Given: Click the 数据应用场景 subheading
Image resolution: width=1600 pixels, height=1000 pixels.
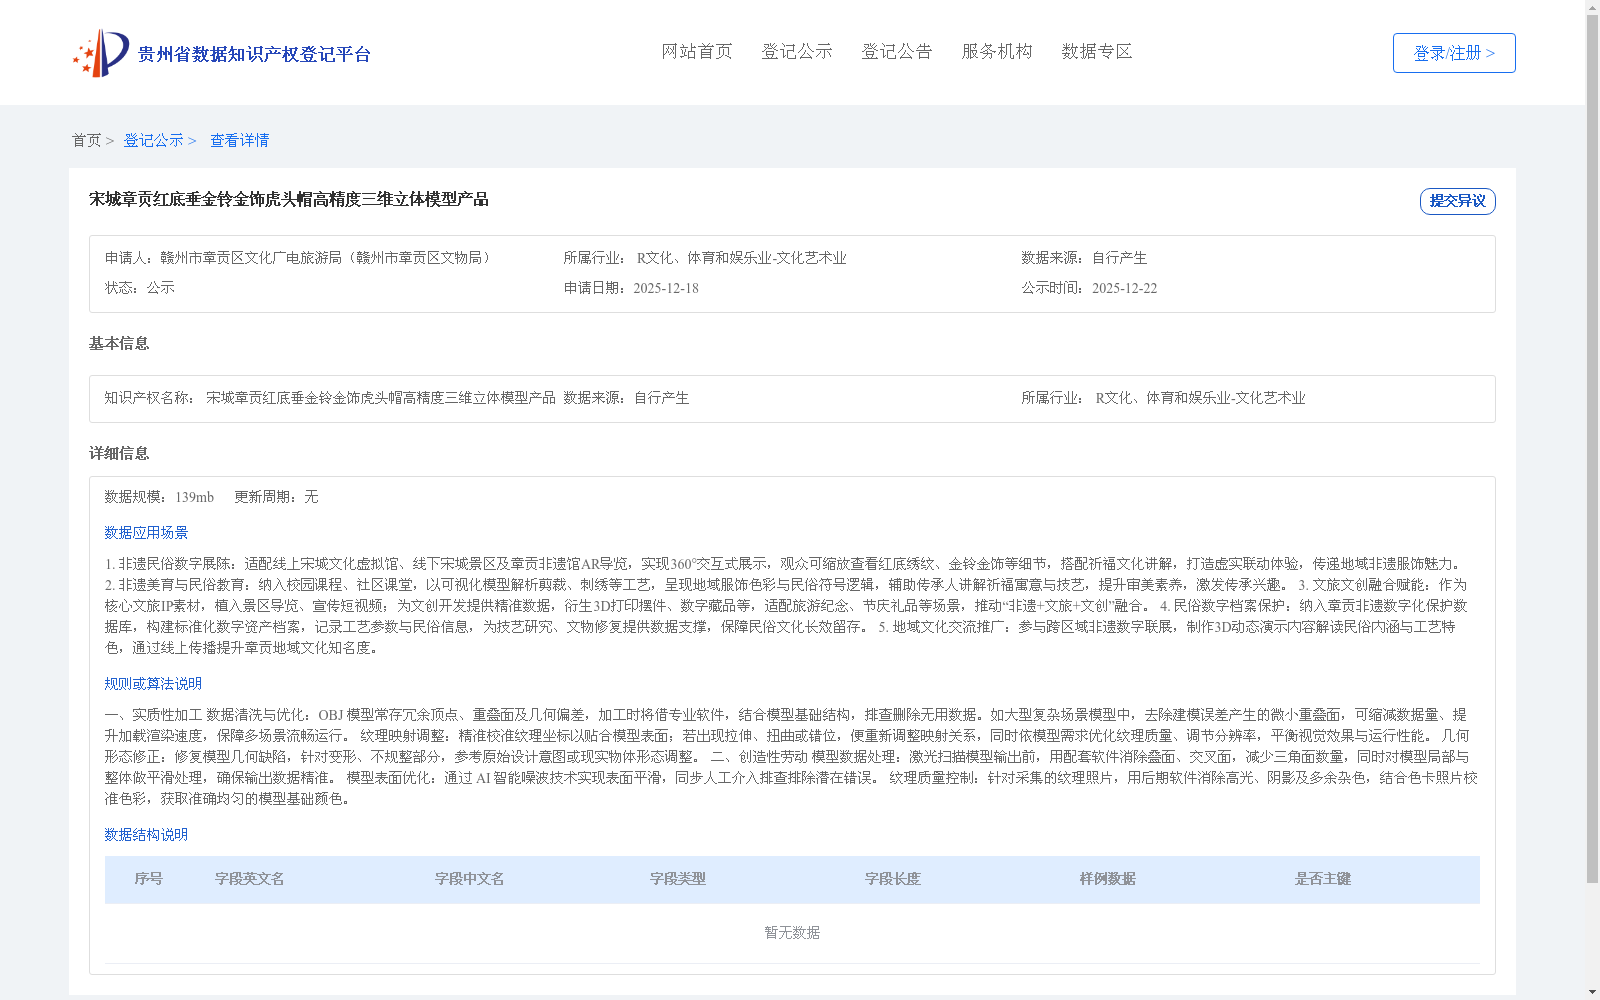Looking at the screenshot, I should 146,533.
